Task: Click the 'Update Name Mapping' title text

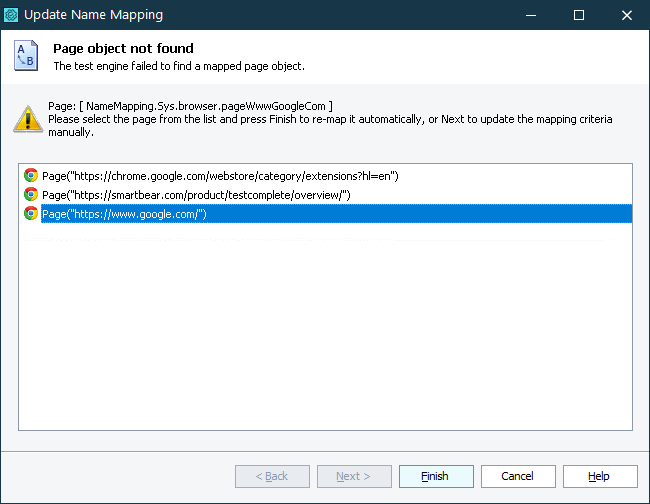Action: (92, 15)
